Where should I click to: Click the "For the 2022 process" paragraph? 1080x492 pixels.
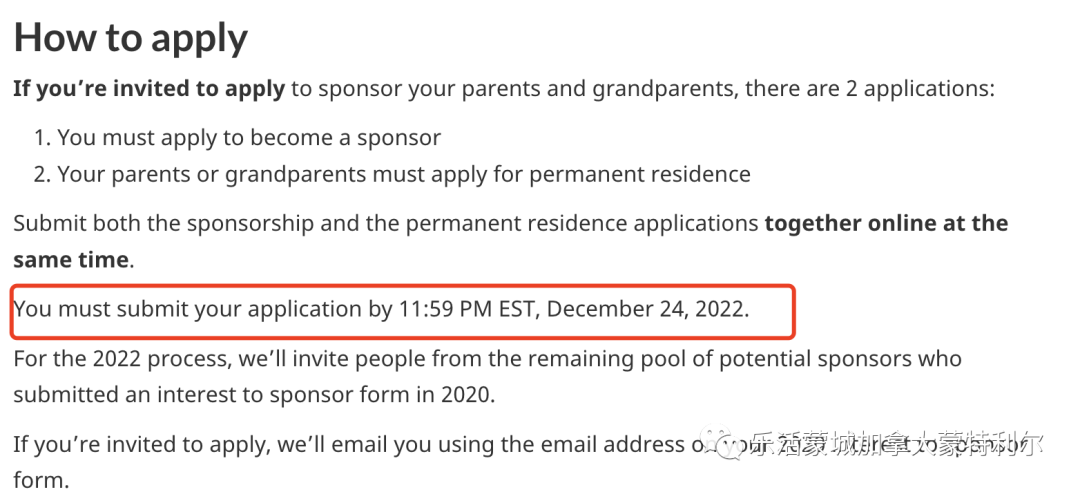tap(487, 377)
